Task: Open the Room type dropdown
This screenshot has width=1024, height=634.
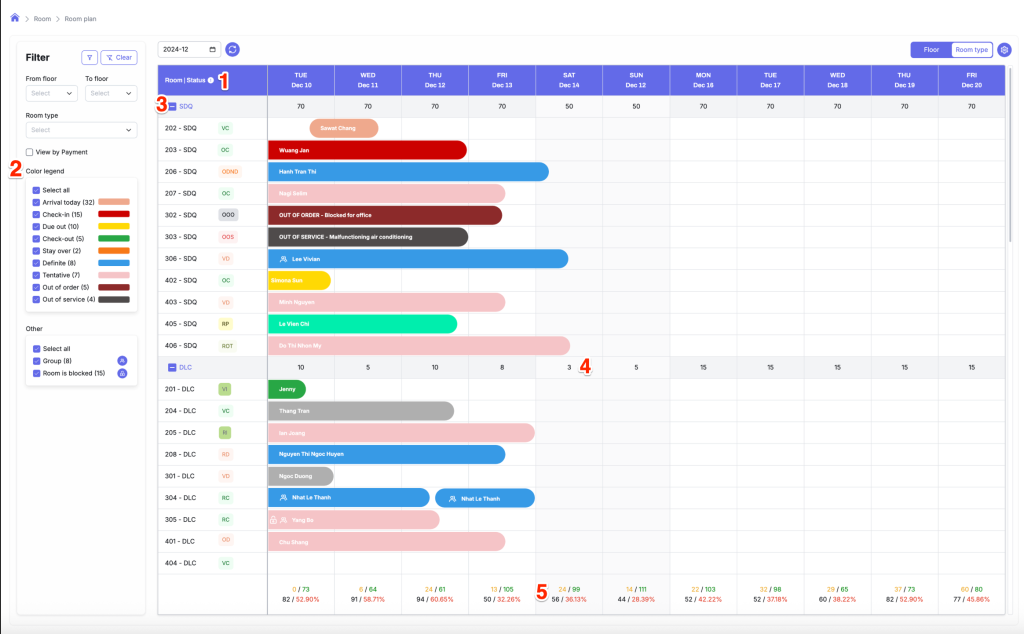Action: tap(81, 130)
